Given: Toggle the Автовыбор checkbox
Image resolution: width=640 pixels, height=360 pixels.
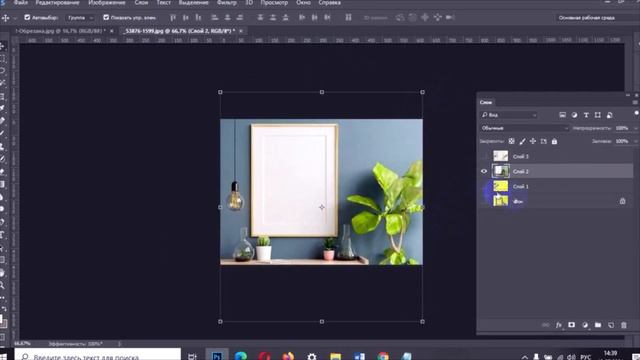Looking at the screenshot, I should click(x=27, y=18).
